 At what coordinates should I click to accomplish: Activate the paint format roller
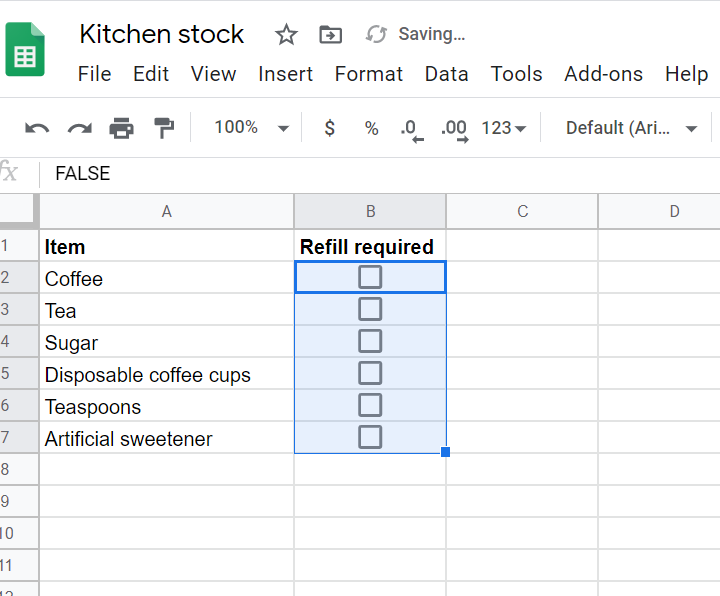click(163, 128)
